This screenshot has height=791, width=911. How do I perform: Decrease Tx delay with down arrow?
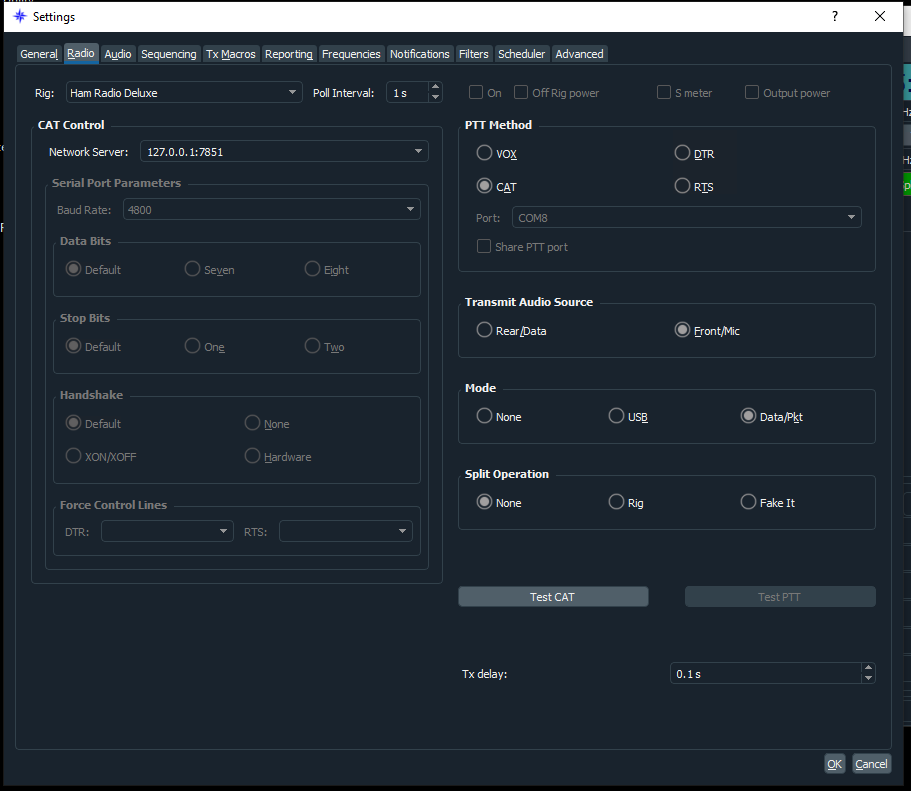pos(868,678)
